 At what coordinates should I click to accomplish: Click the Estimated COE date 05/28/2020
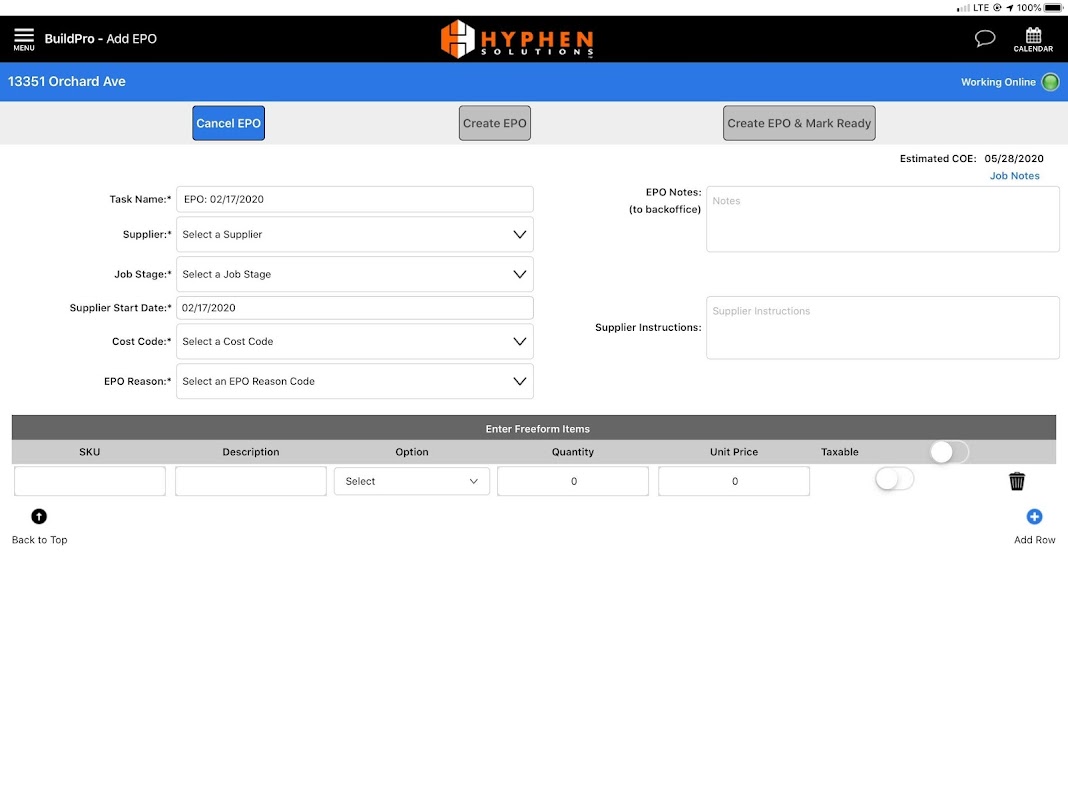1014,158
